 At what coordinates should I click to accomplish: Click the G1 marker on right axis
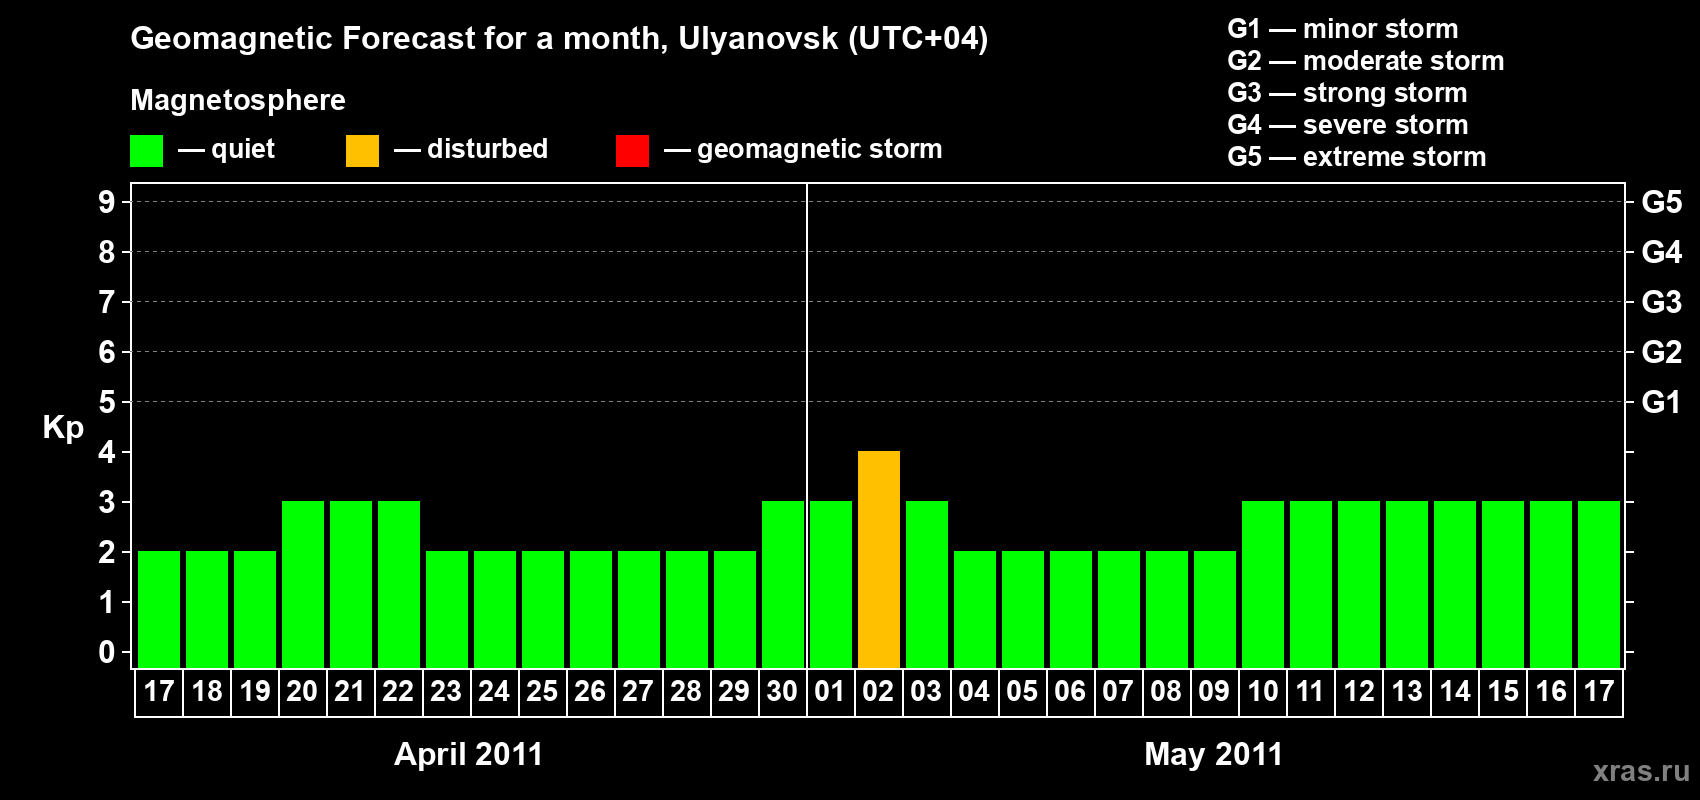point(1661,402)
